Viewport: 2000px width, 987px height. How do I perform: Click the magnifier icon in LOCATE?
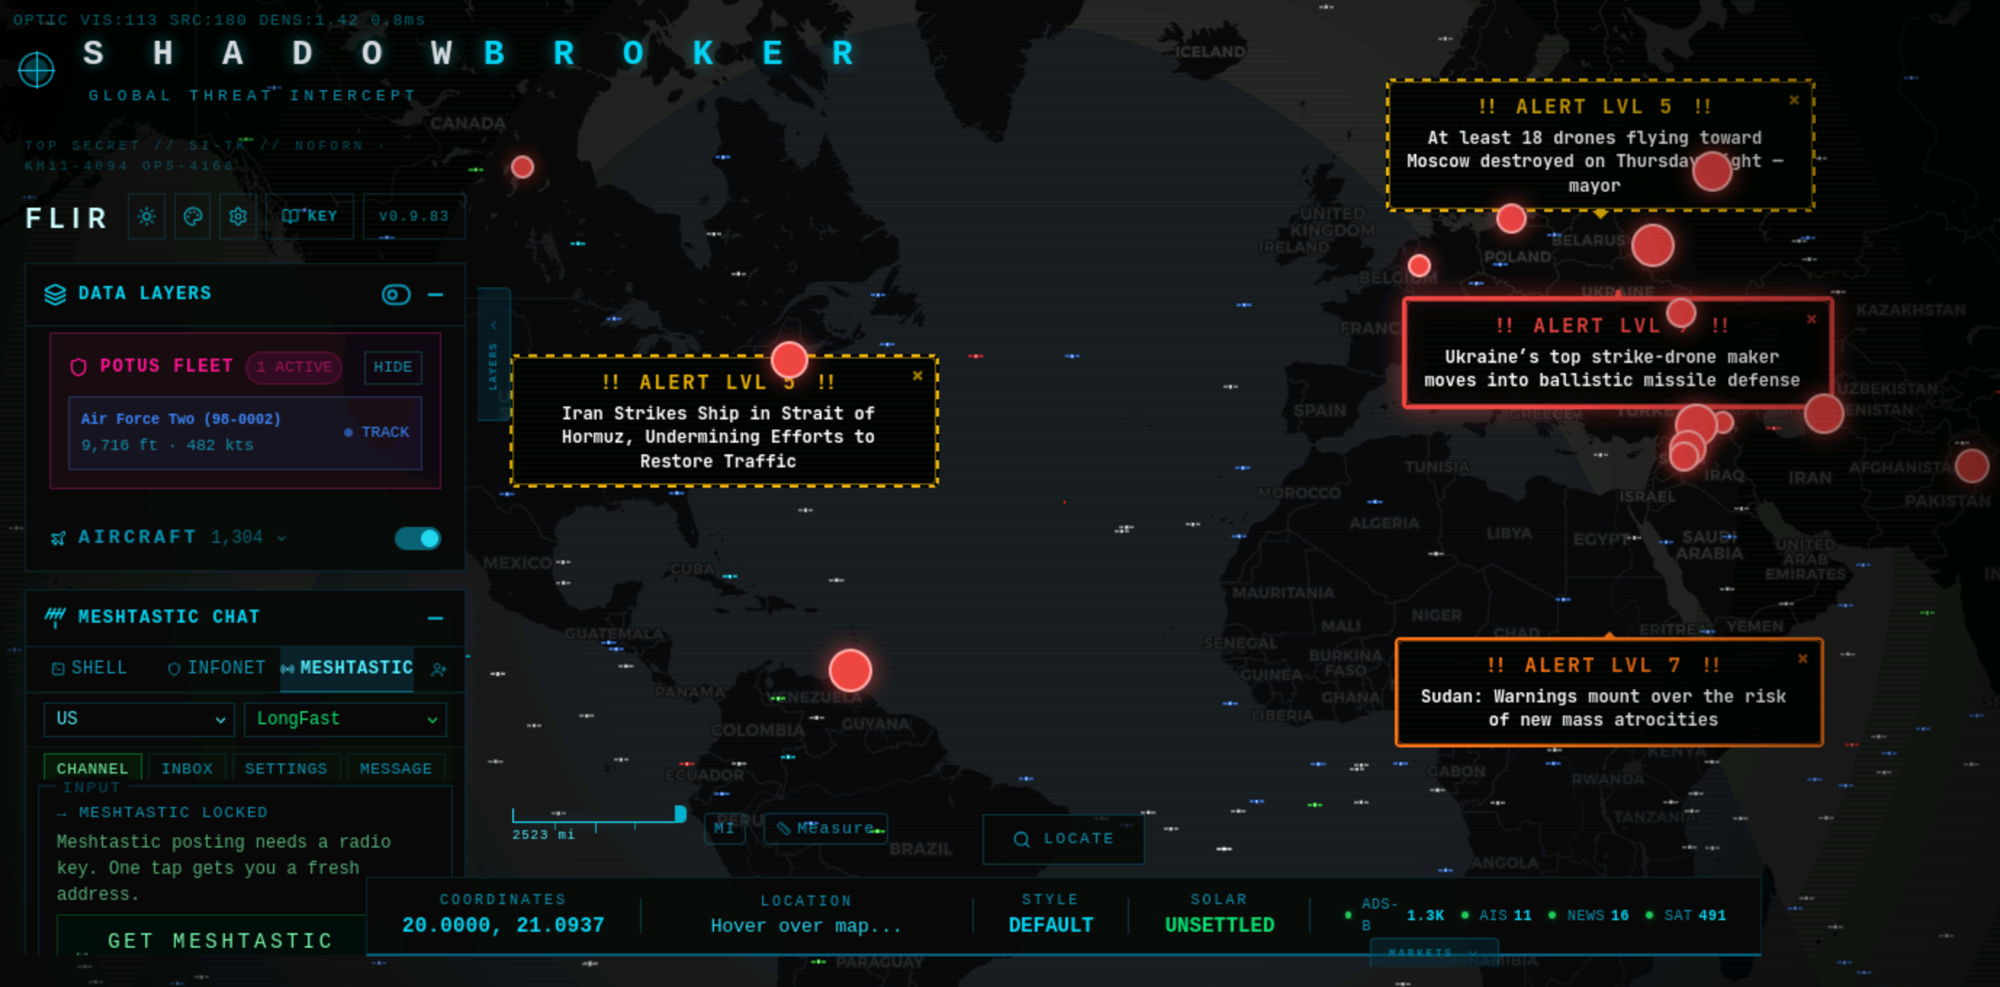[1021, 839]
